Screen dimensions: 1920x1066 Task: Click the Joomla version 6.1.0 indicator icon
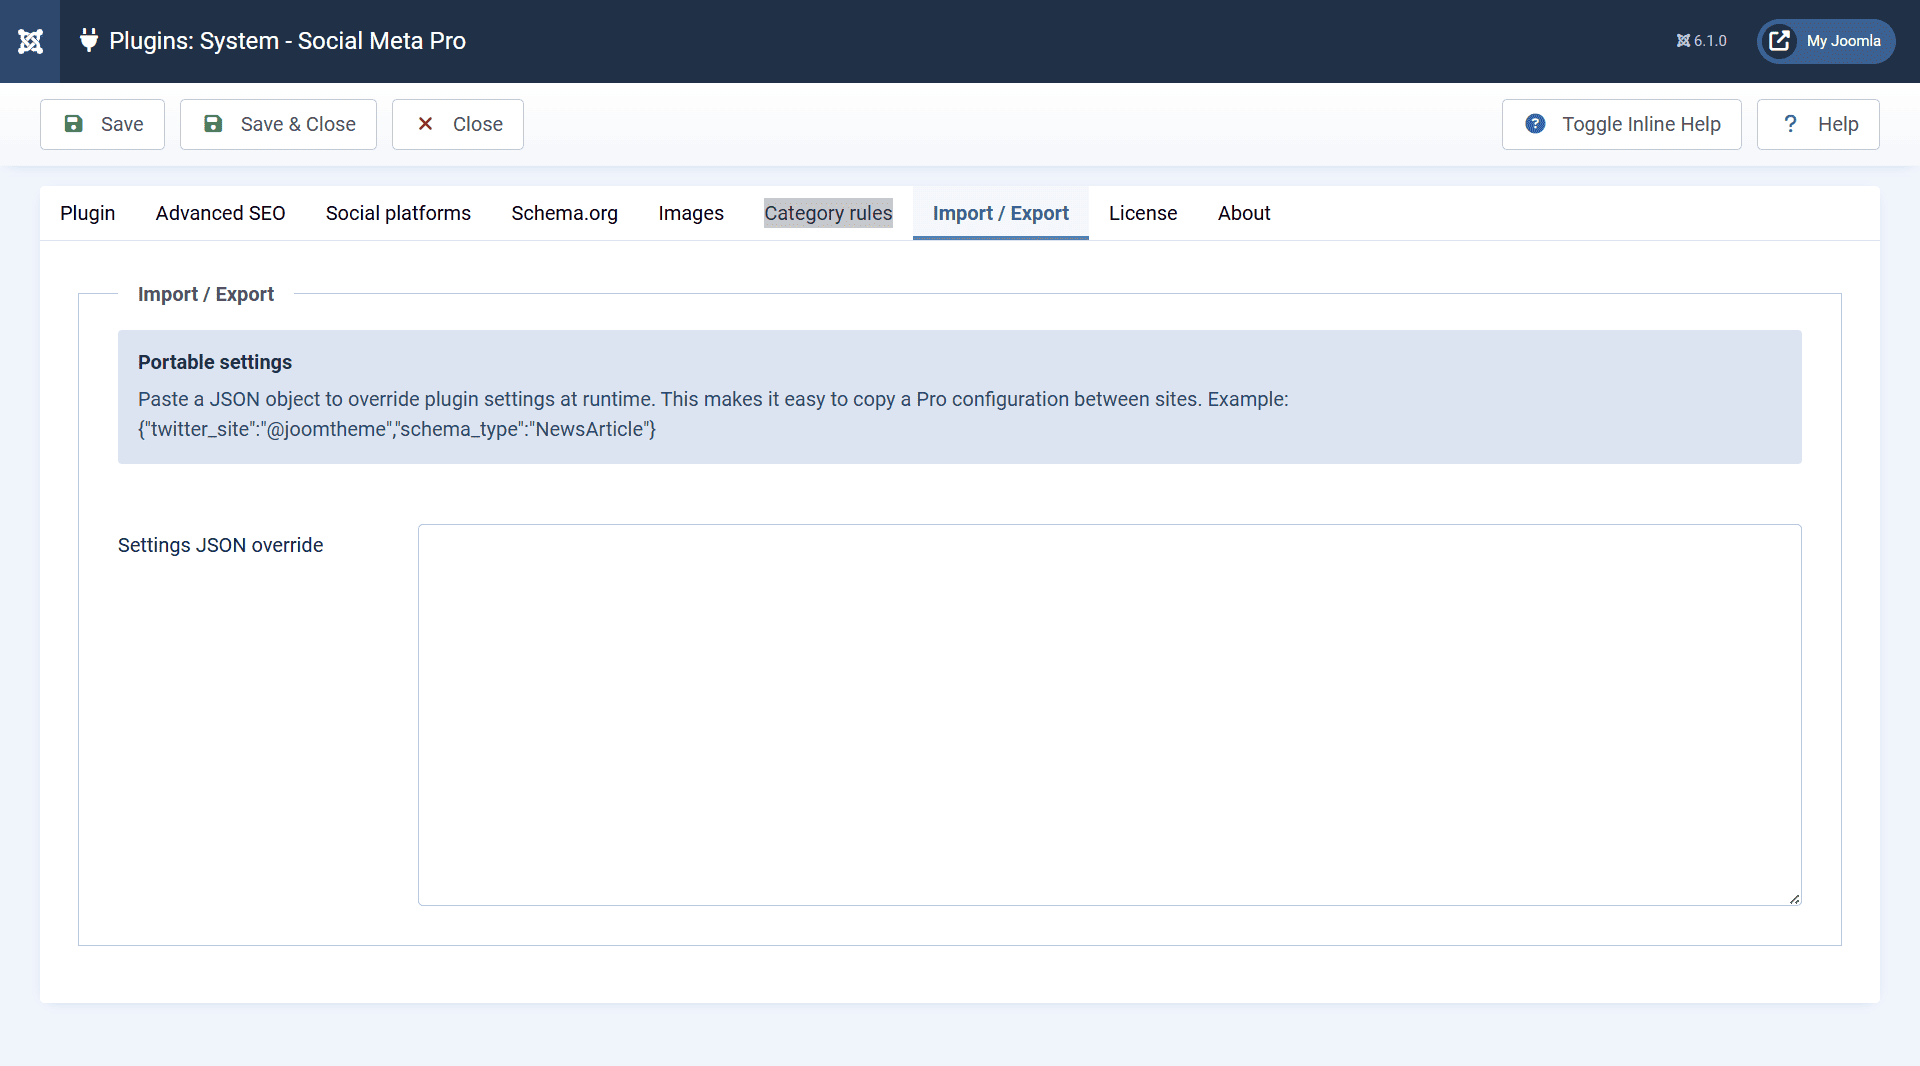click(1683, 41)
